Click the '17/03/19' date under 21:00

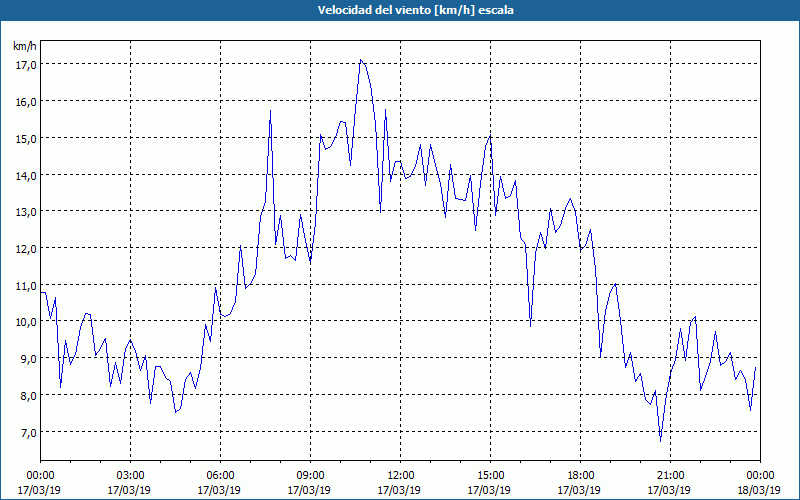pos(669,490)
